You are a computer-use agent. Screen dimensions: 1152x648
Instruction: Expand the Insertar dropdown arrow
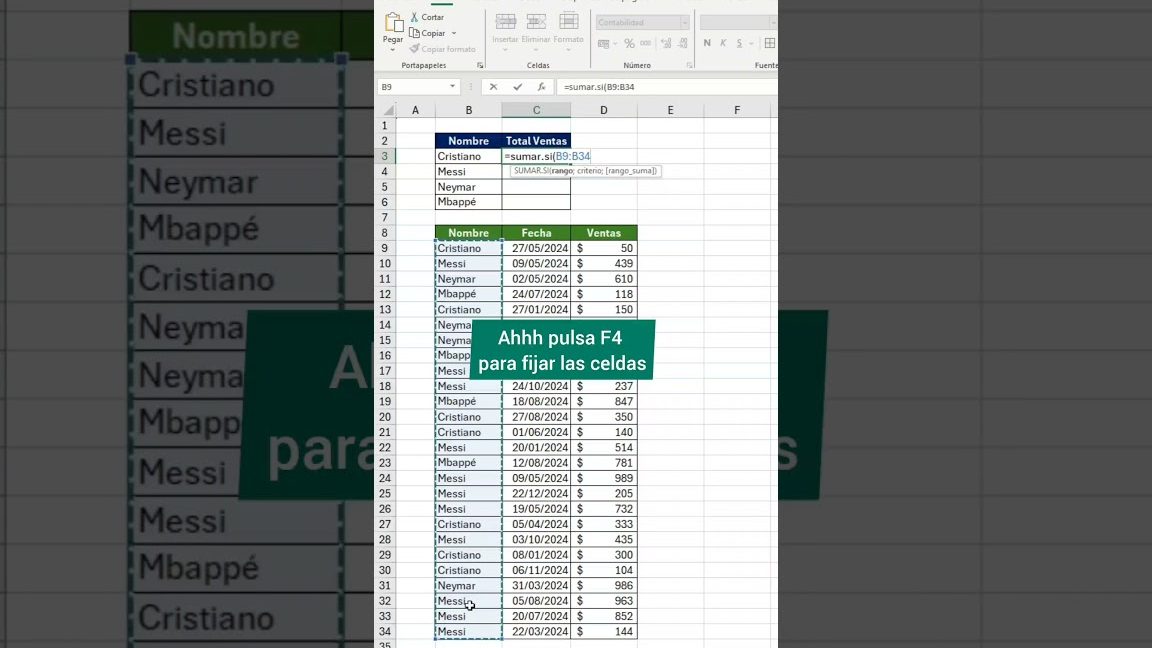pos(505,50)
